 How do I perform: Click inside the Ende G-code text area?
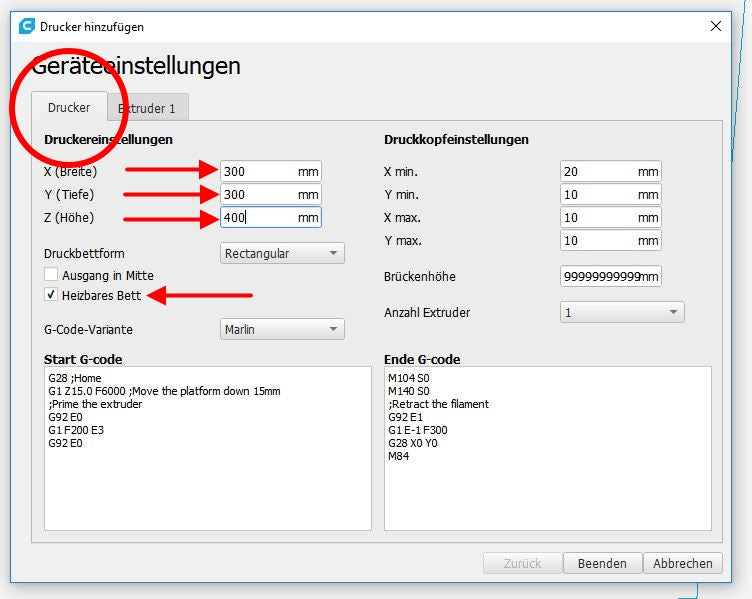(x=548, y=448)
